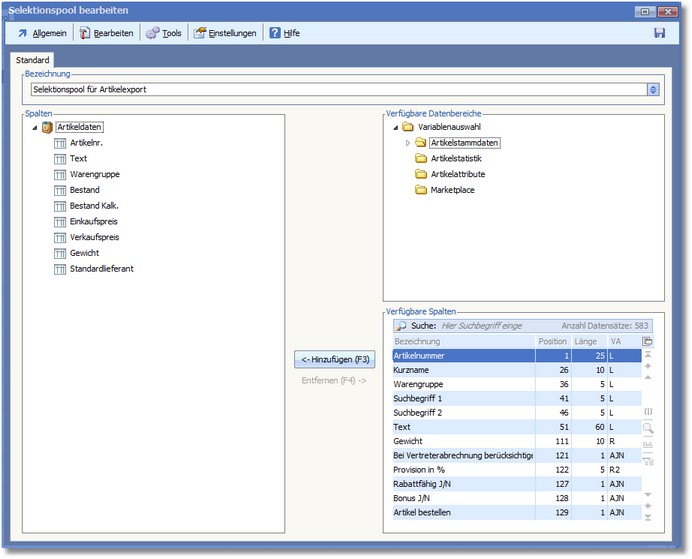Image resolution: width=692 pixels, height=559 pixels.
Task: Click the magnifier icon in the Suche bar
Action: click(x=400, y=326)
